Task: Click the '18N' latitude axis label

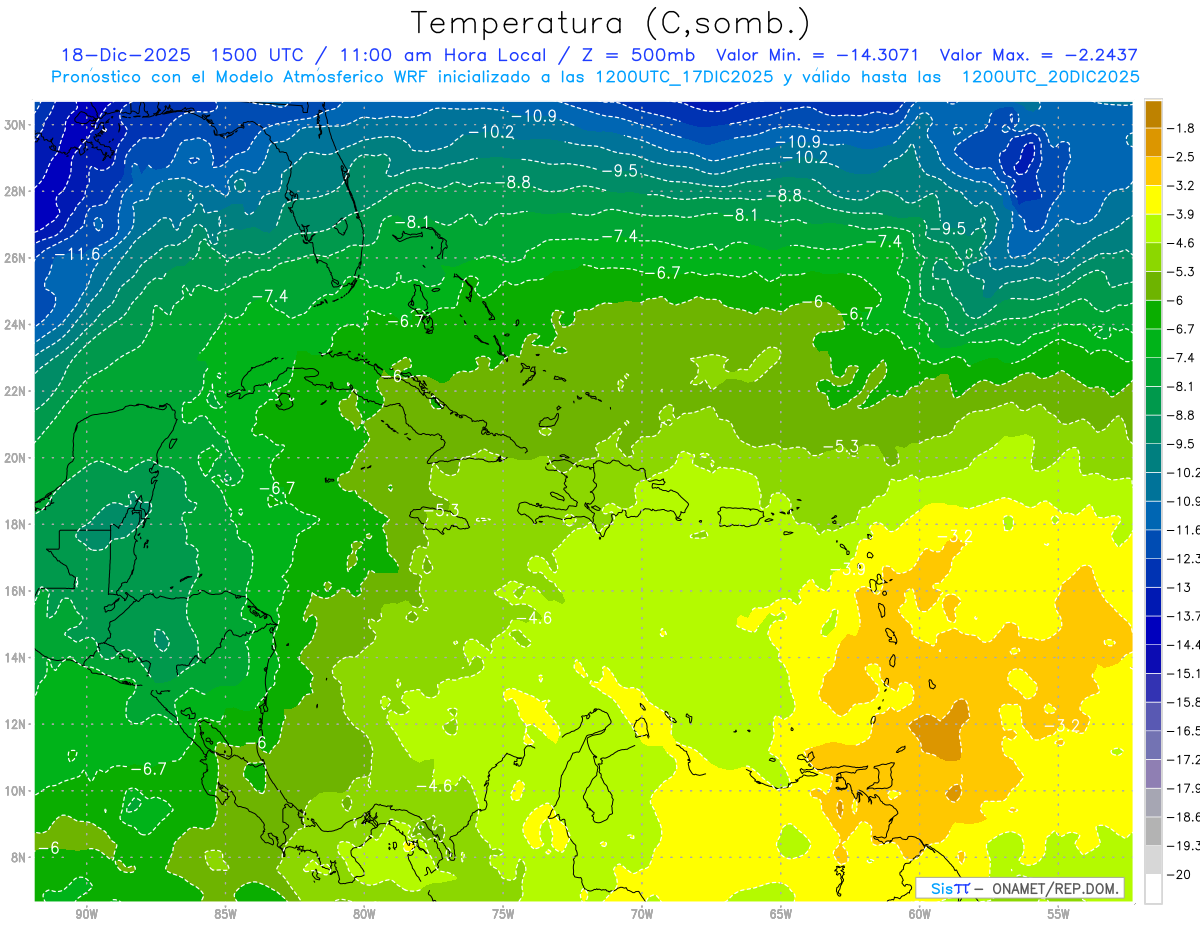Action: [x=17, y=525]
